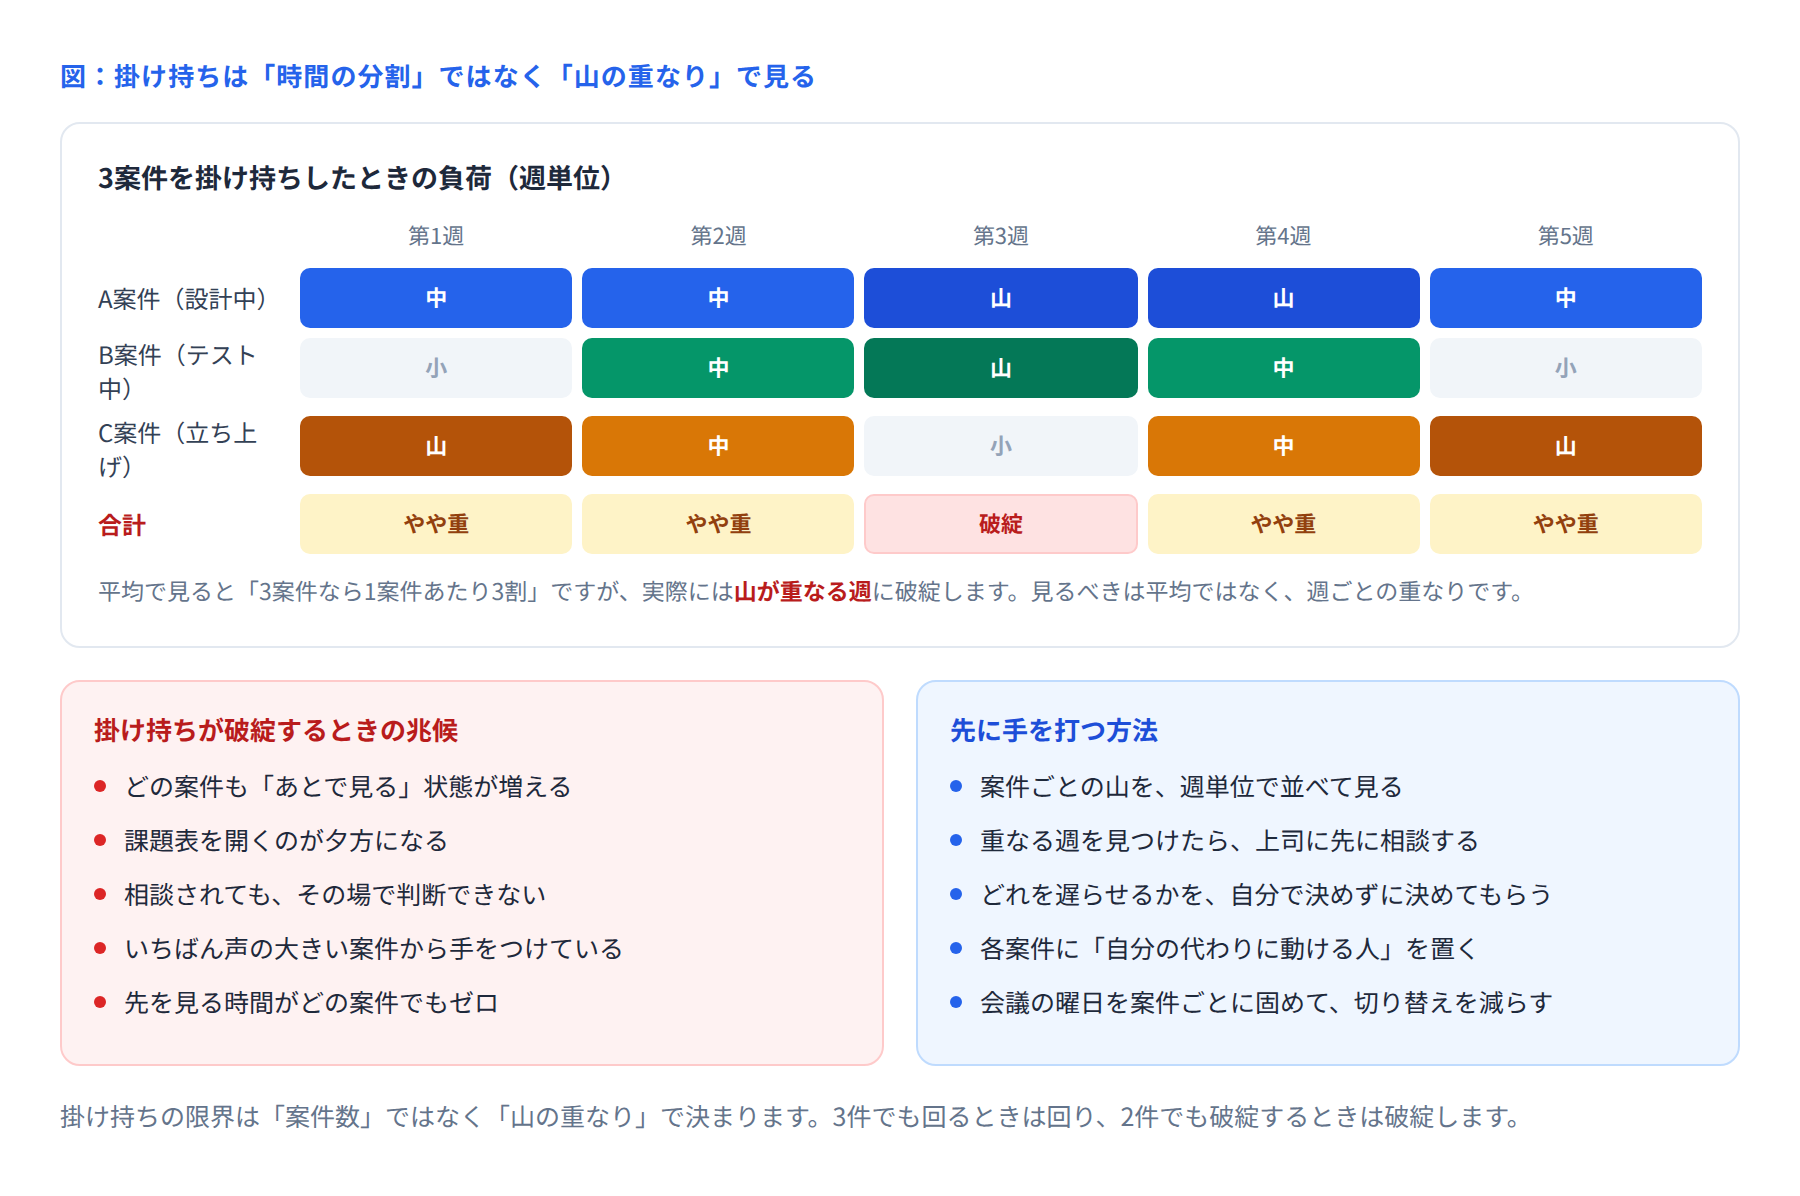Screen dimensions: 1800x1196
Task: Select bullet 会議の曜日を案件ごとに固めて
Action: 1266,1003
